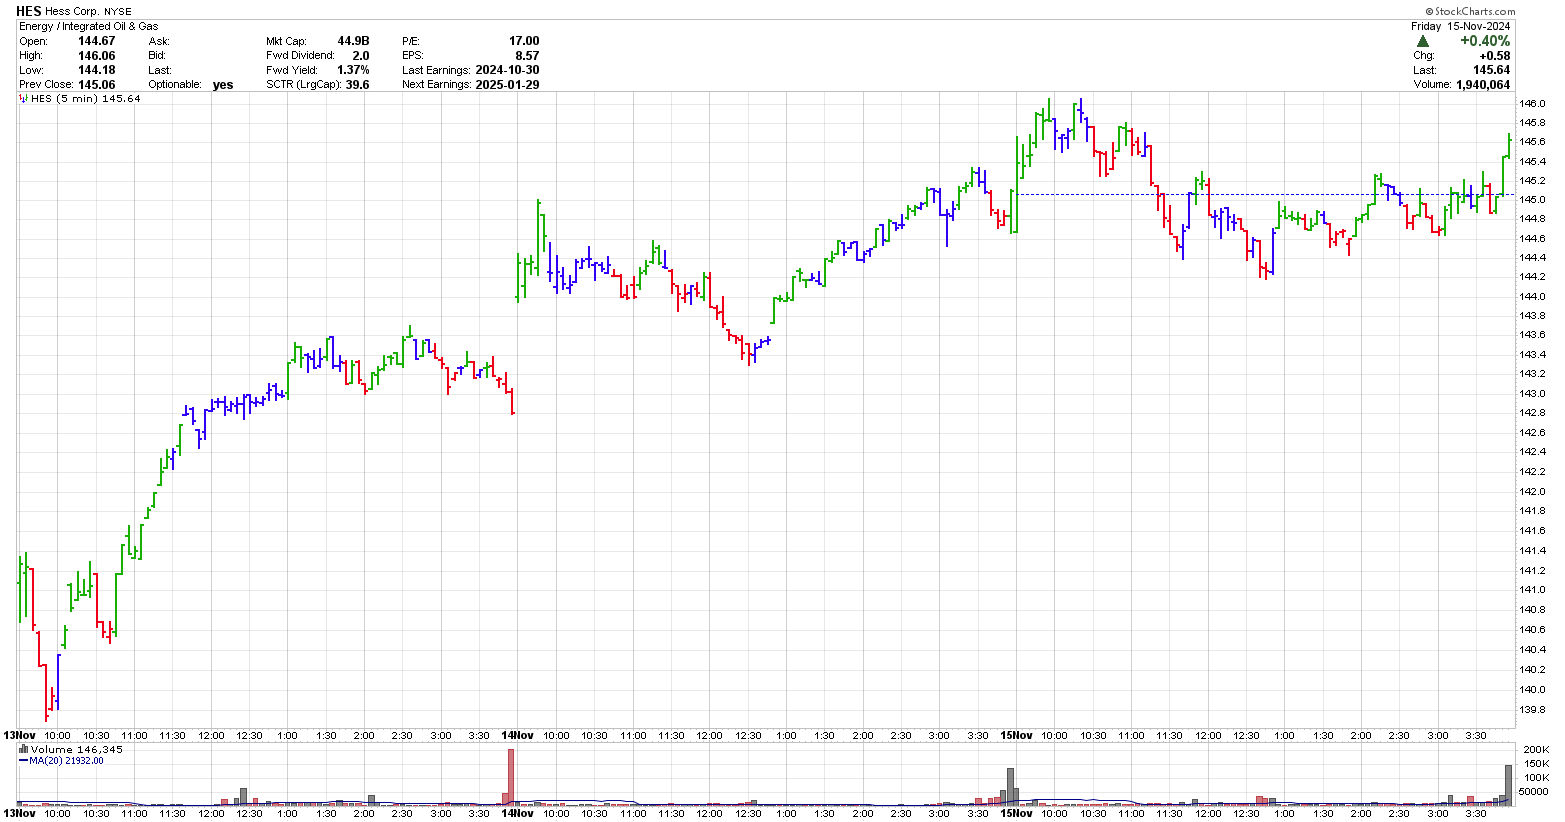Click the Optionable value yes
The image size is (1565, 822).
click(223, 85)
